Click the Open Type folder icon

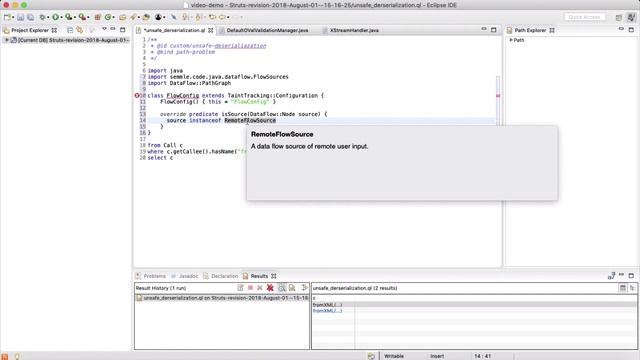(122, 17)
